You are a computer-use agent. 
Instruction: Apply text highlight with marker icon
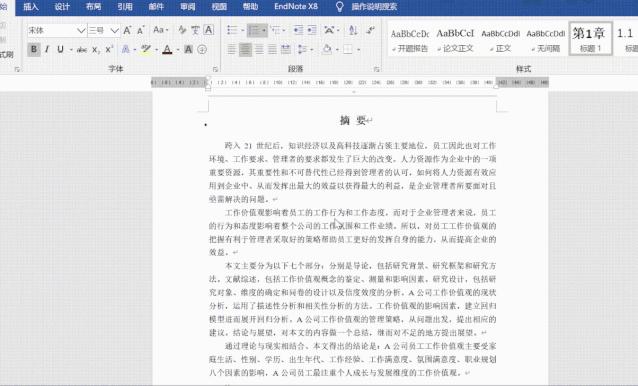[x=146, y=50]
